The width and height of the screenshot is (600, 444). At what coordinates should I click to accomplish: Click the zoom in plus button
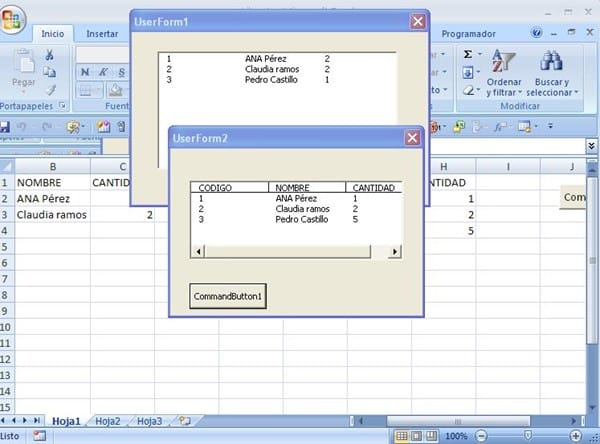[576, 436]
